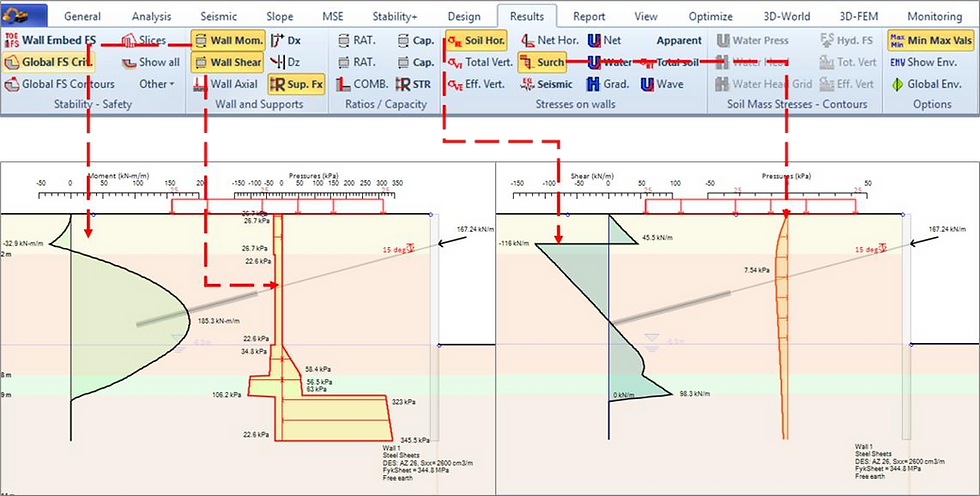This screenshot has width=980, height=496.
Task: Show Total Vert. stresses
Action: click(480, 62)
